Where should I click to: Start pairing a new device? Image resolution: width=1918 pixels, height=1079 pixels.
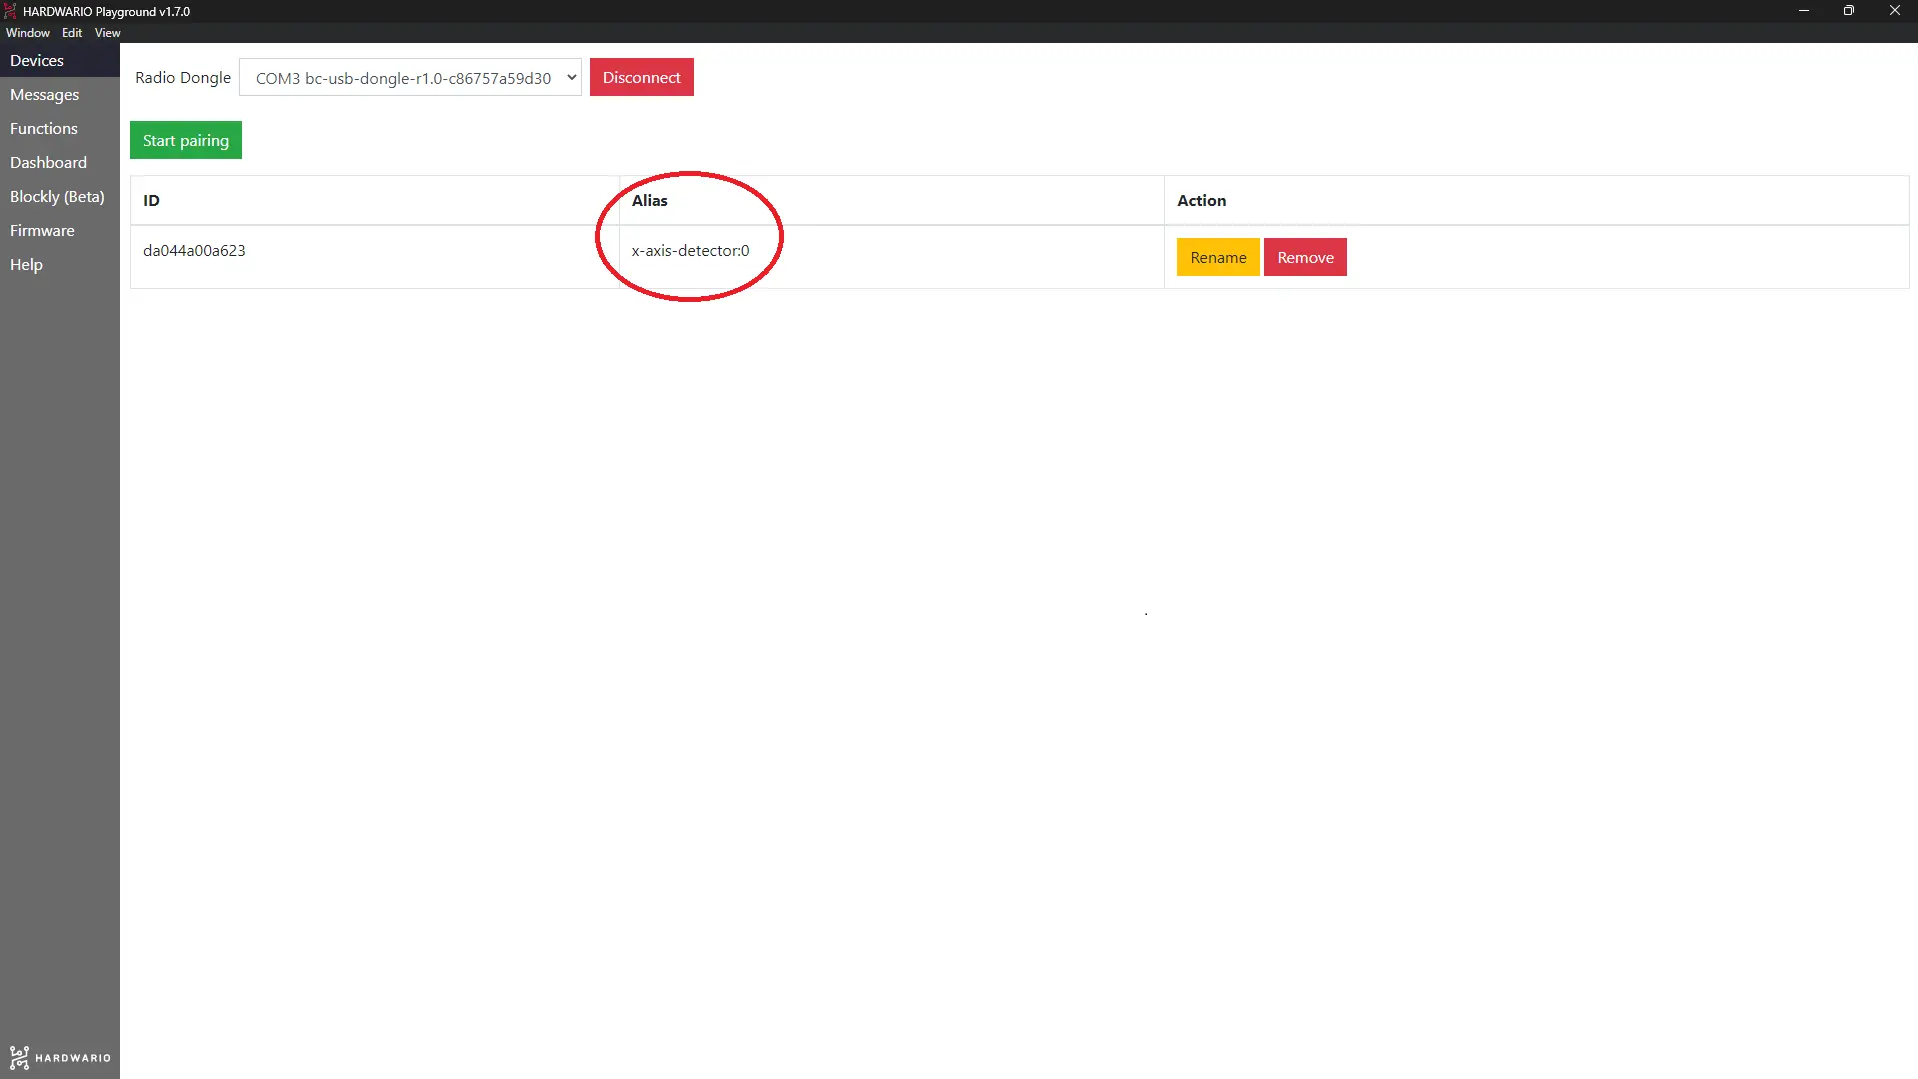pos(186,140)
